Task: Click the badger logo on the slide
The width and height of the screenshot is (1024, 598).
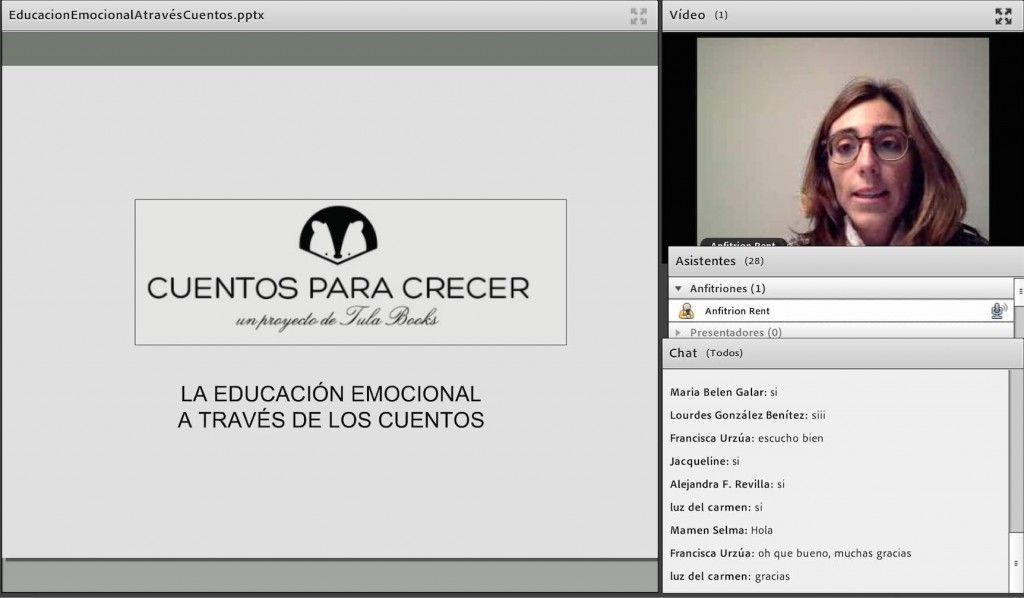Action: (338, 234)
